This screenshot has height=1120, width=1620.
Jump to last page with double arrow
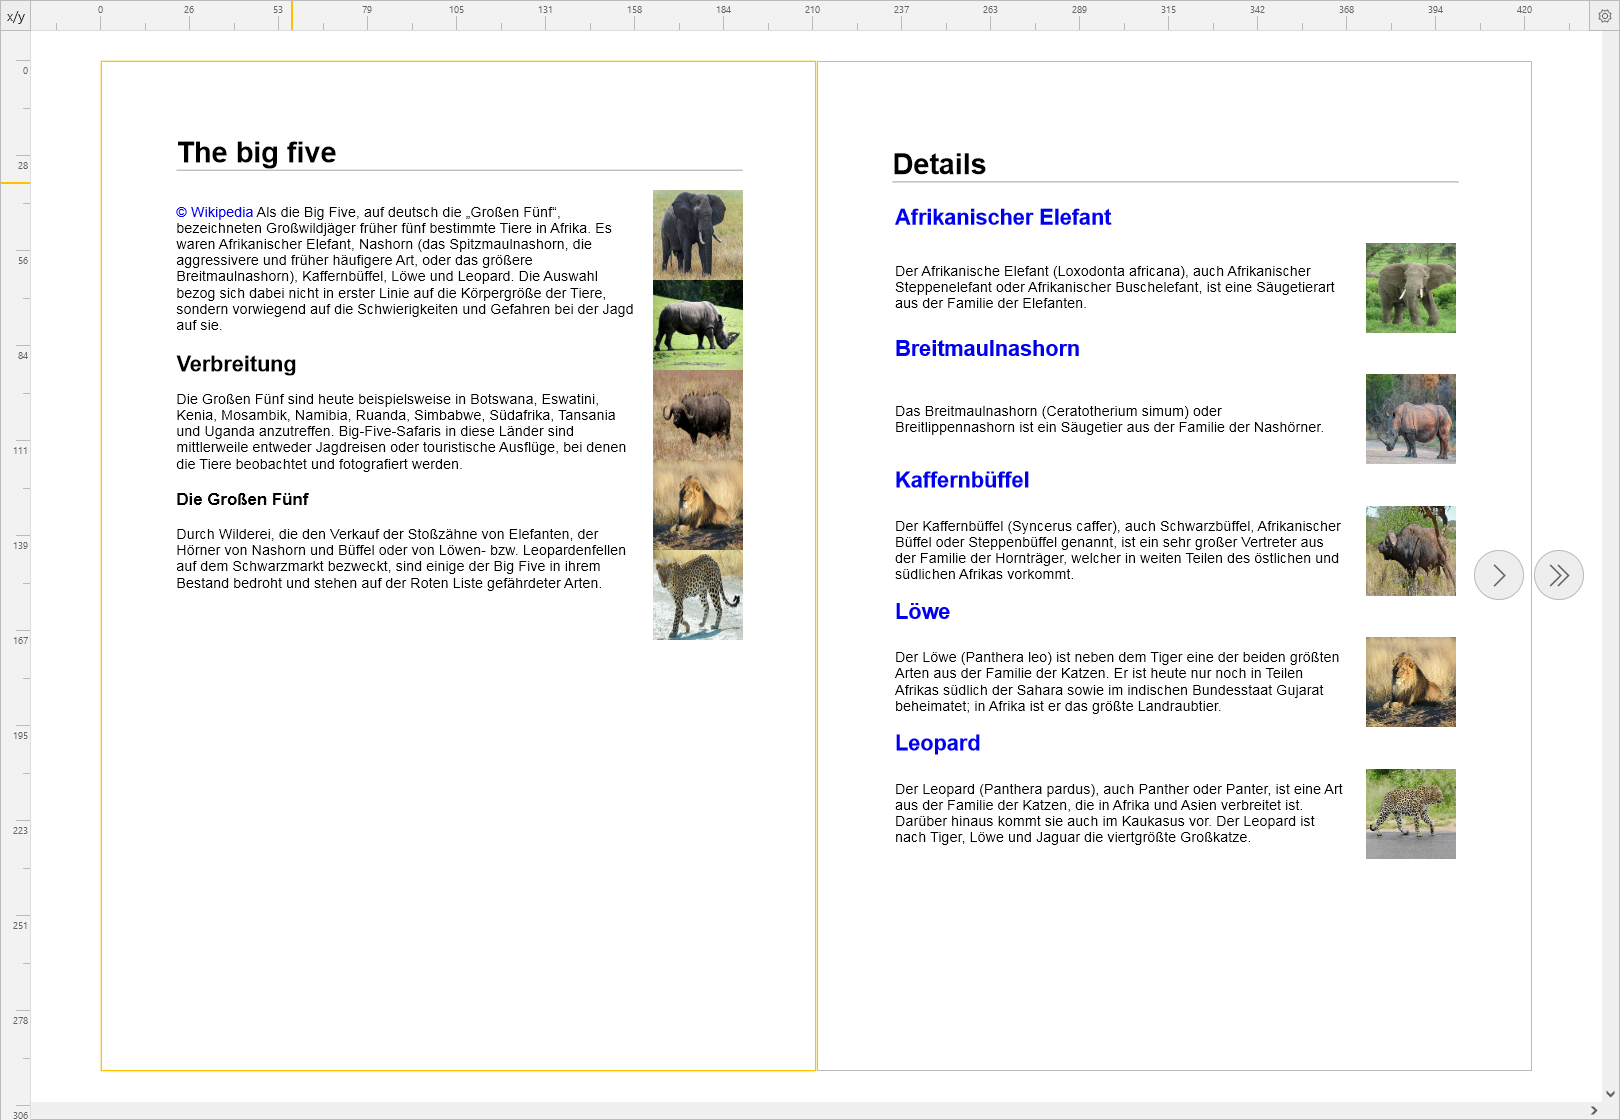[x=1558, y=575]
